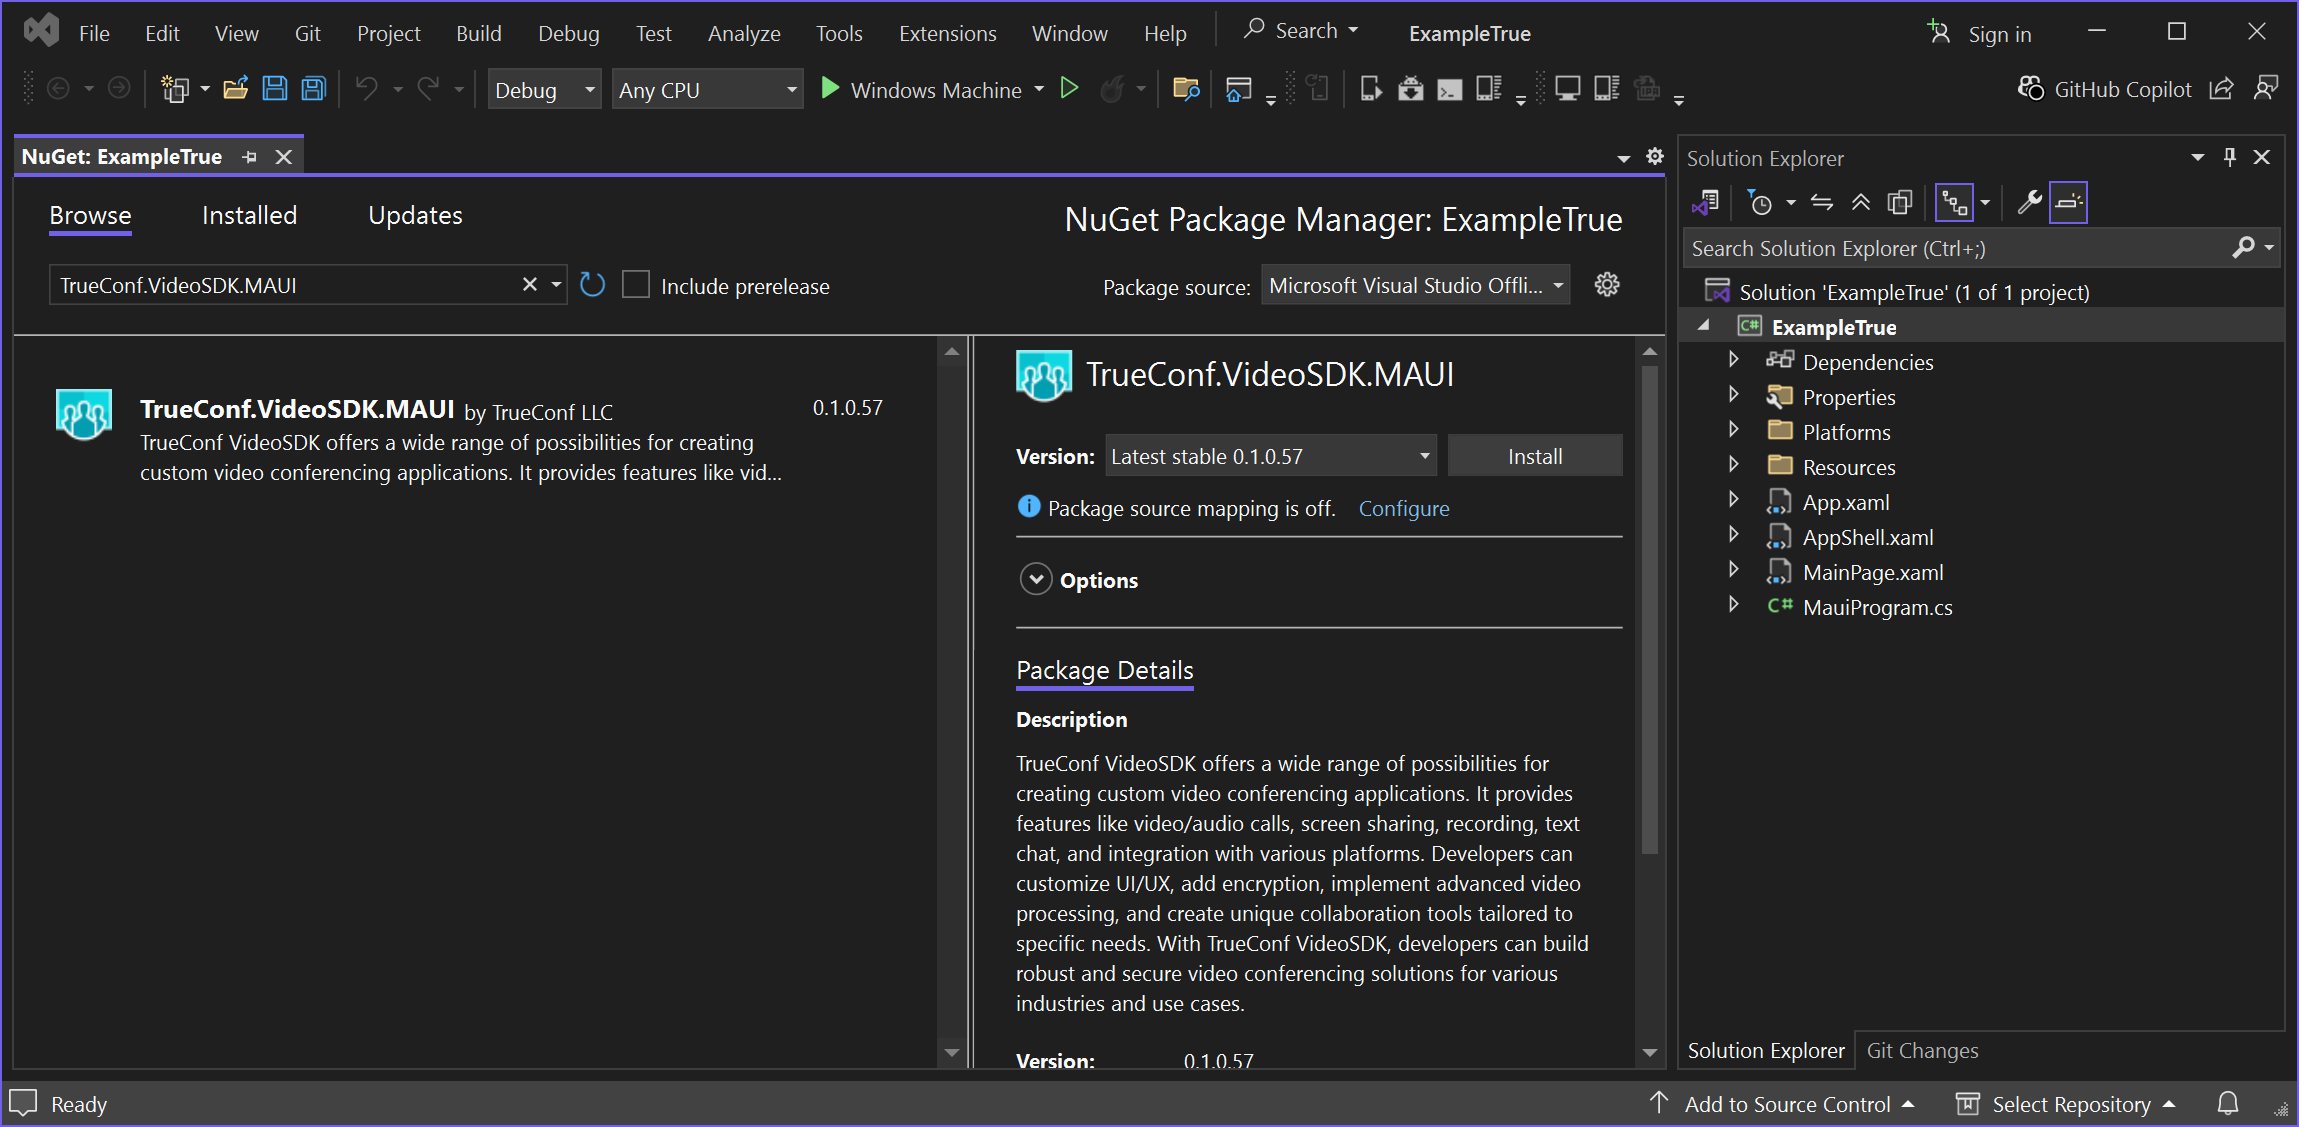Open the Search box in title bar
Viewport: 2299px width, 1127px height.
pos(1301,31)
